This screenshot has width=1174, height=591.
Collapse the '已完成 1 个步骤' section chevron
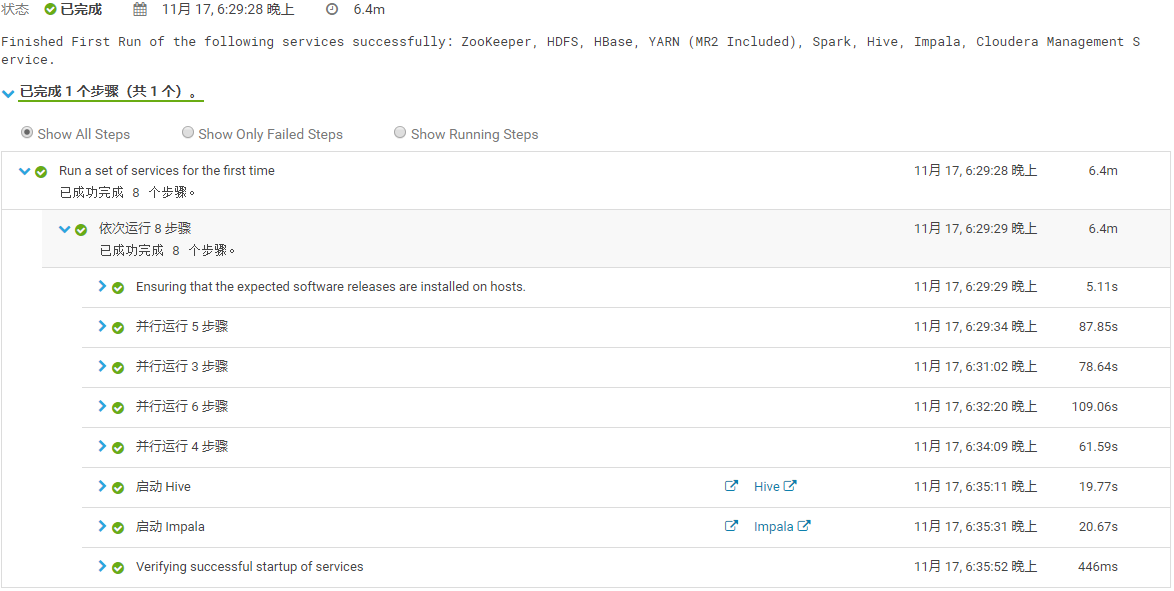8,94
